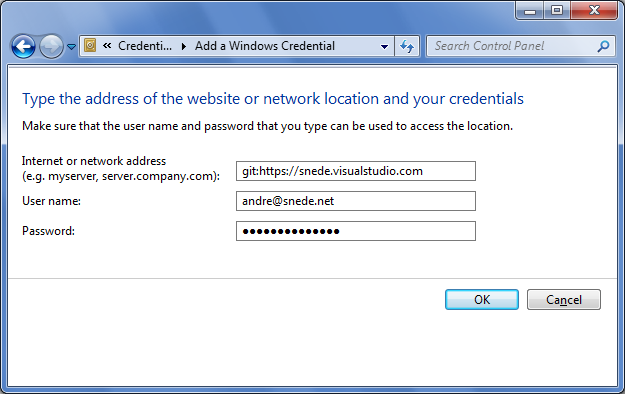This screenshot has width=625, height=394.
Task: Cancel adding the credential
Action: [x=564, y=299]
